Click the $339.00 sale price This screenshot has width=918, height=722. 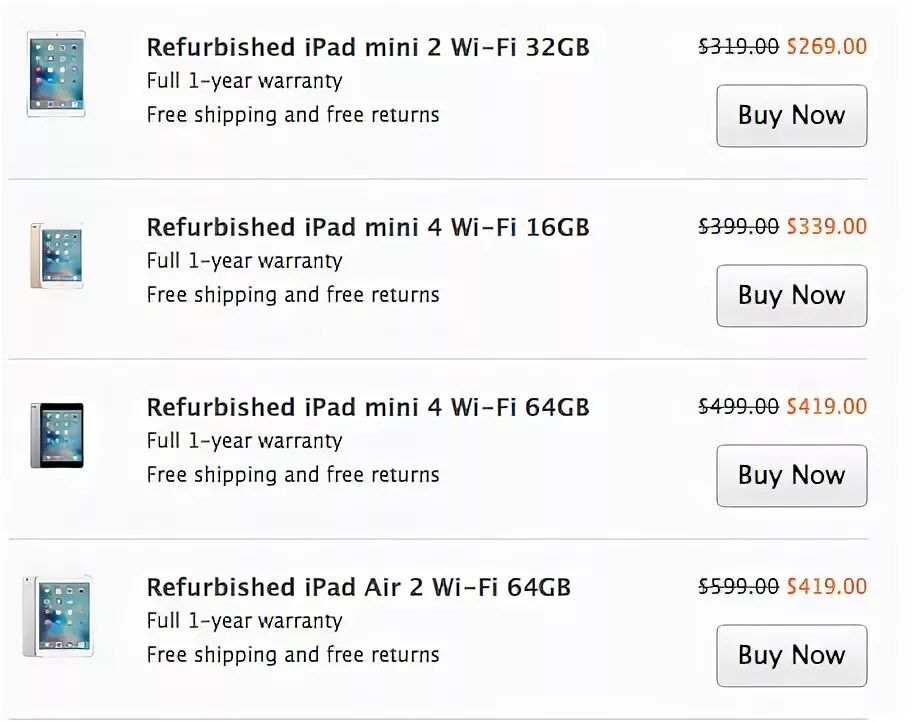click(x=827, y=226)
